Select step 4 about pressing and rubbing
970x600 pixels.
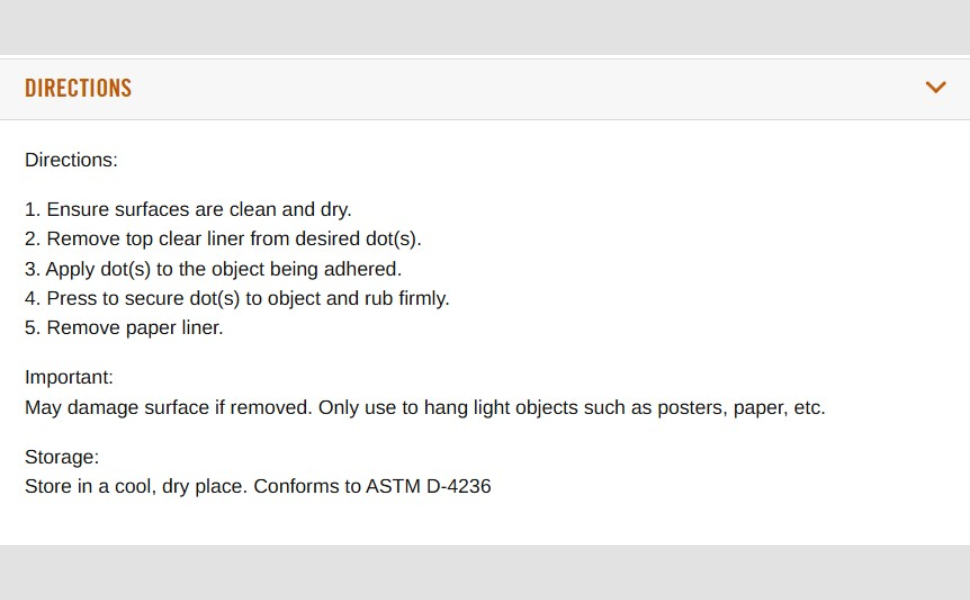coord(237,298)
